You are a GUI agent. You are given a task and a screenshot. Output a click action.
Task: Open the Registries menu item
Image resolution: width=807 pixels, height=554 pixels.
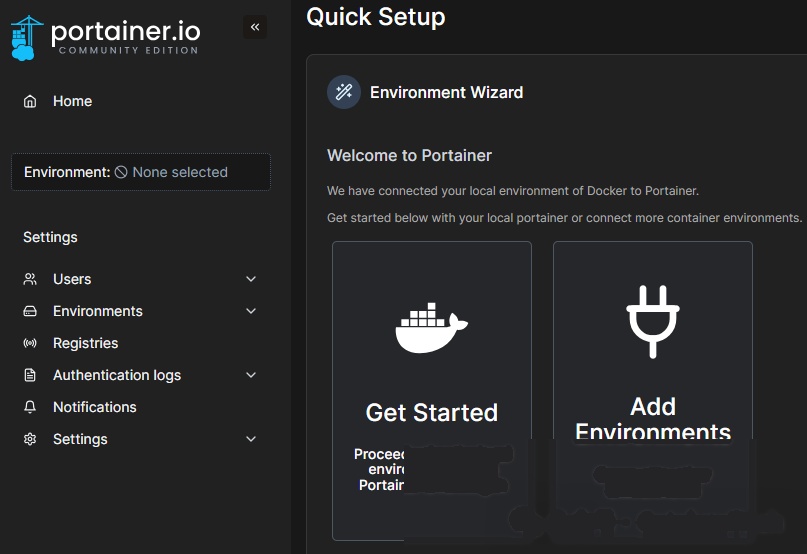(85, 343)
